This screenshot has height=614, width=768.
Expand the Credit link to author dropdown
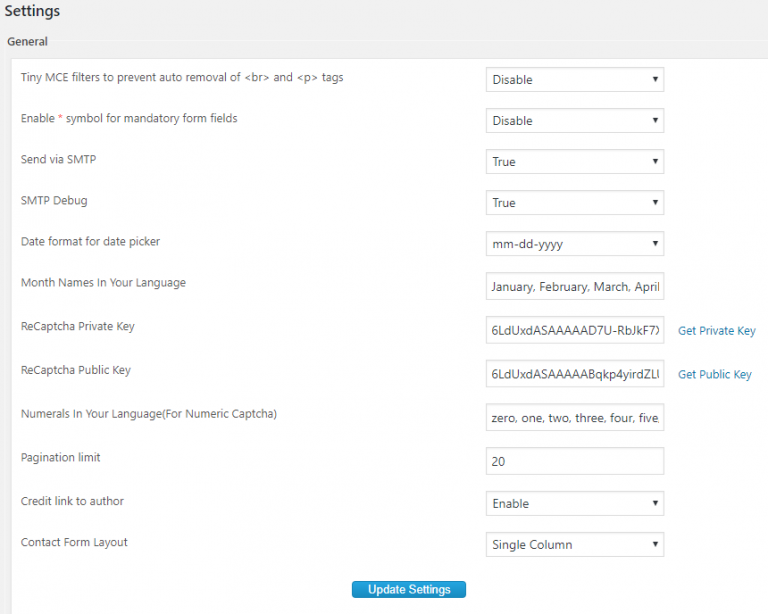pyautogui.click(x=574, y=504)
